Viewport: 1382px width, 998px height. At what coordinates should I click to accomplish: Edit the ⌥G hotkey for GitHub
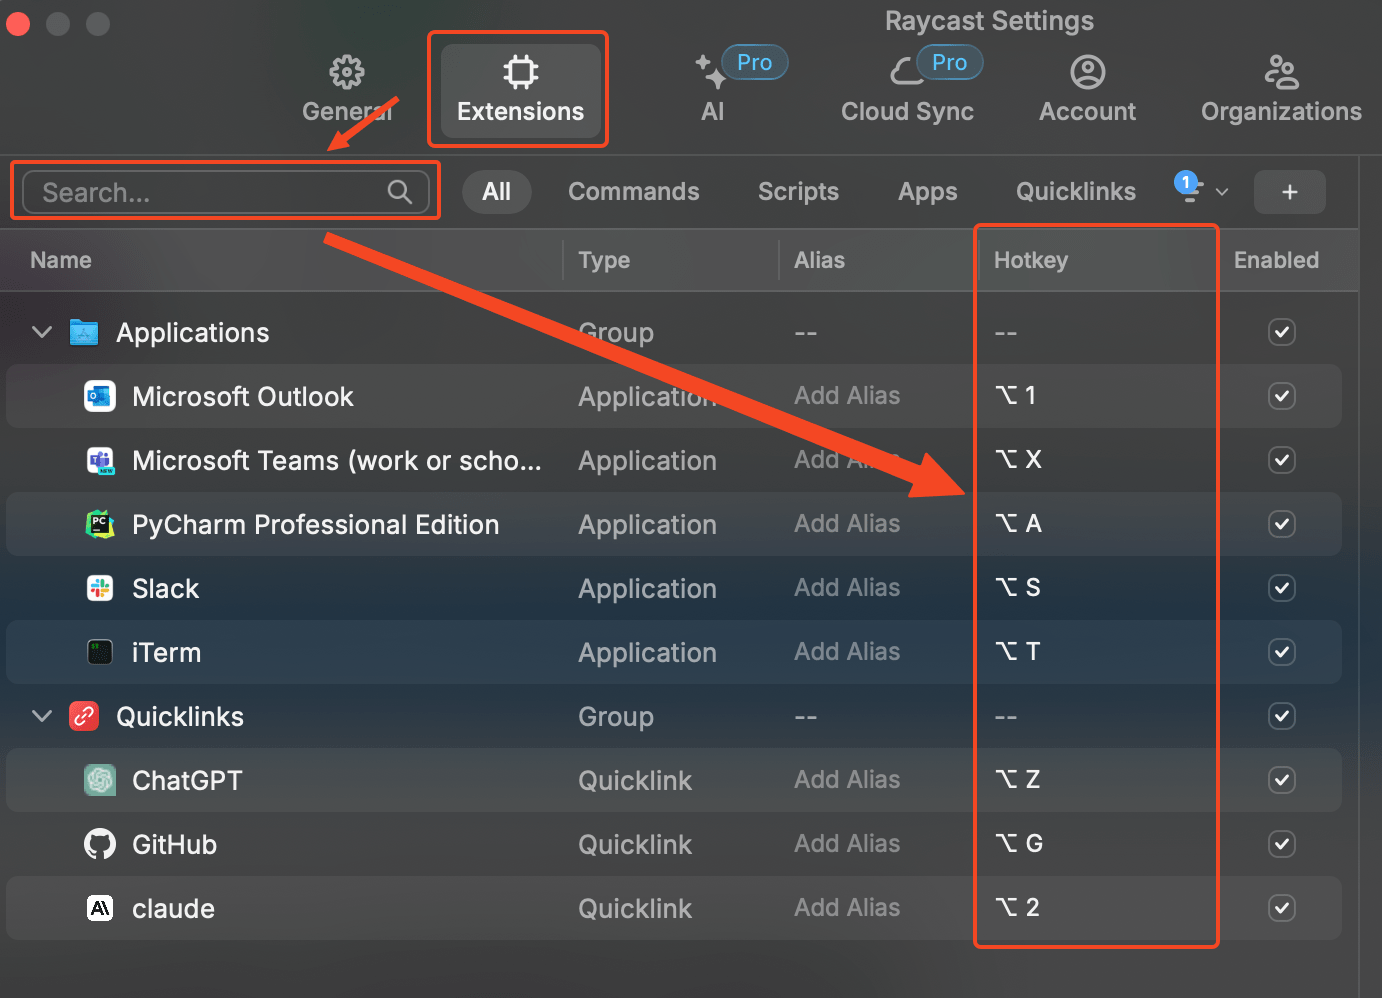1019,844
